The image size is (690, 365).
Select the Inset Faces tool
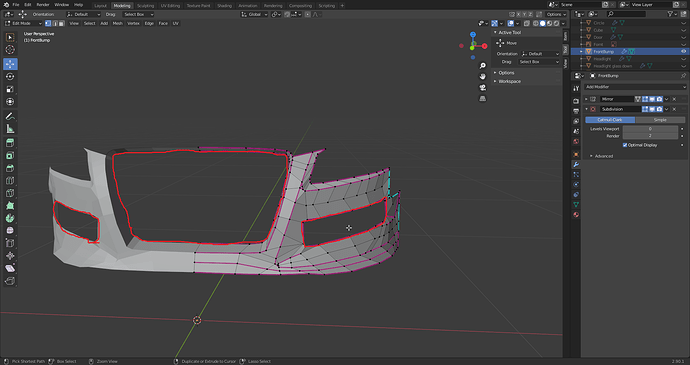[10, 155]
